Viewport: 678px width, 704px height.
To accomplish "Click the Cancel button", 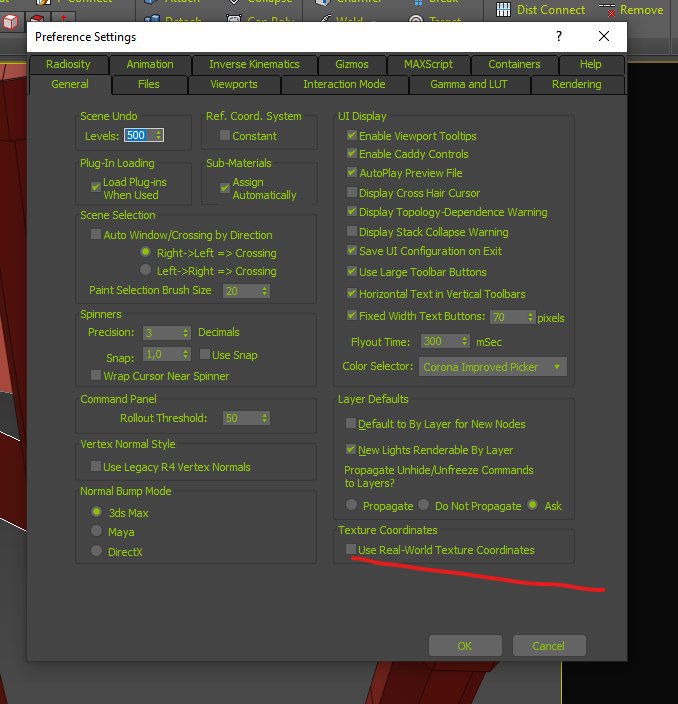I will pos(549,646).
